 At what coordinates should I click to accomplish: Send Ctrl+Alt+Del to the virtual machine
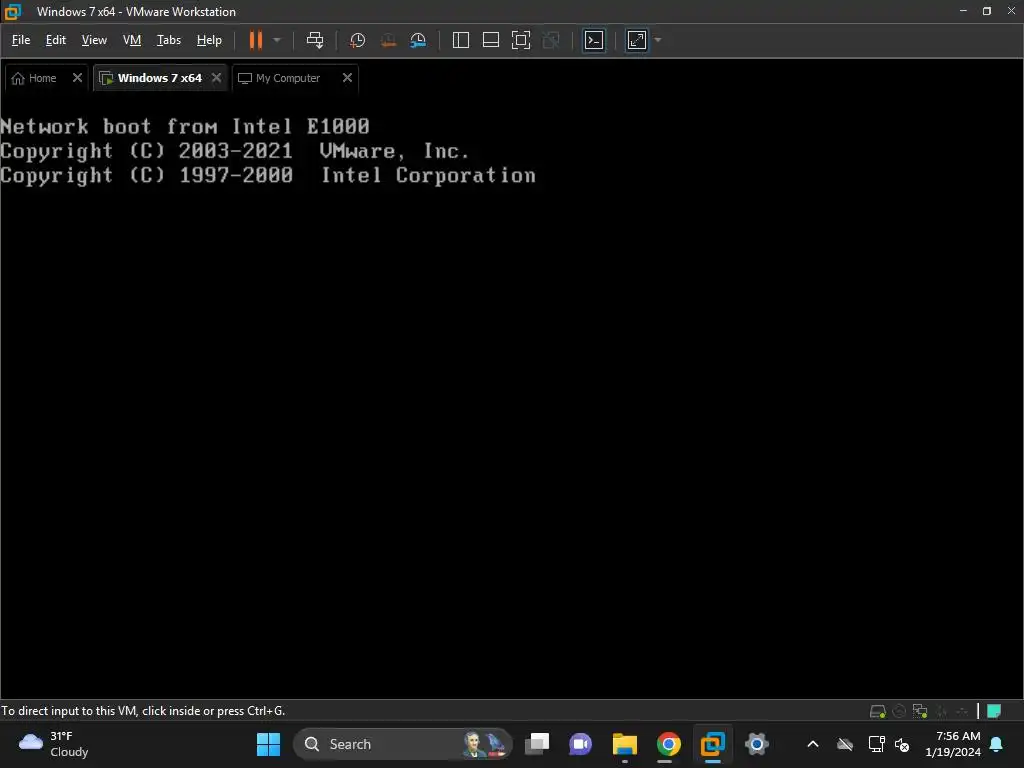click(x=315, y=40)
